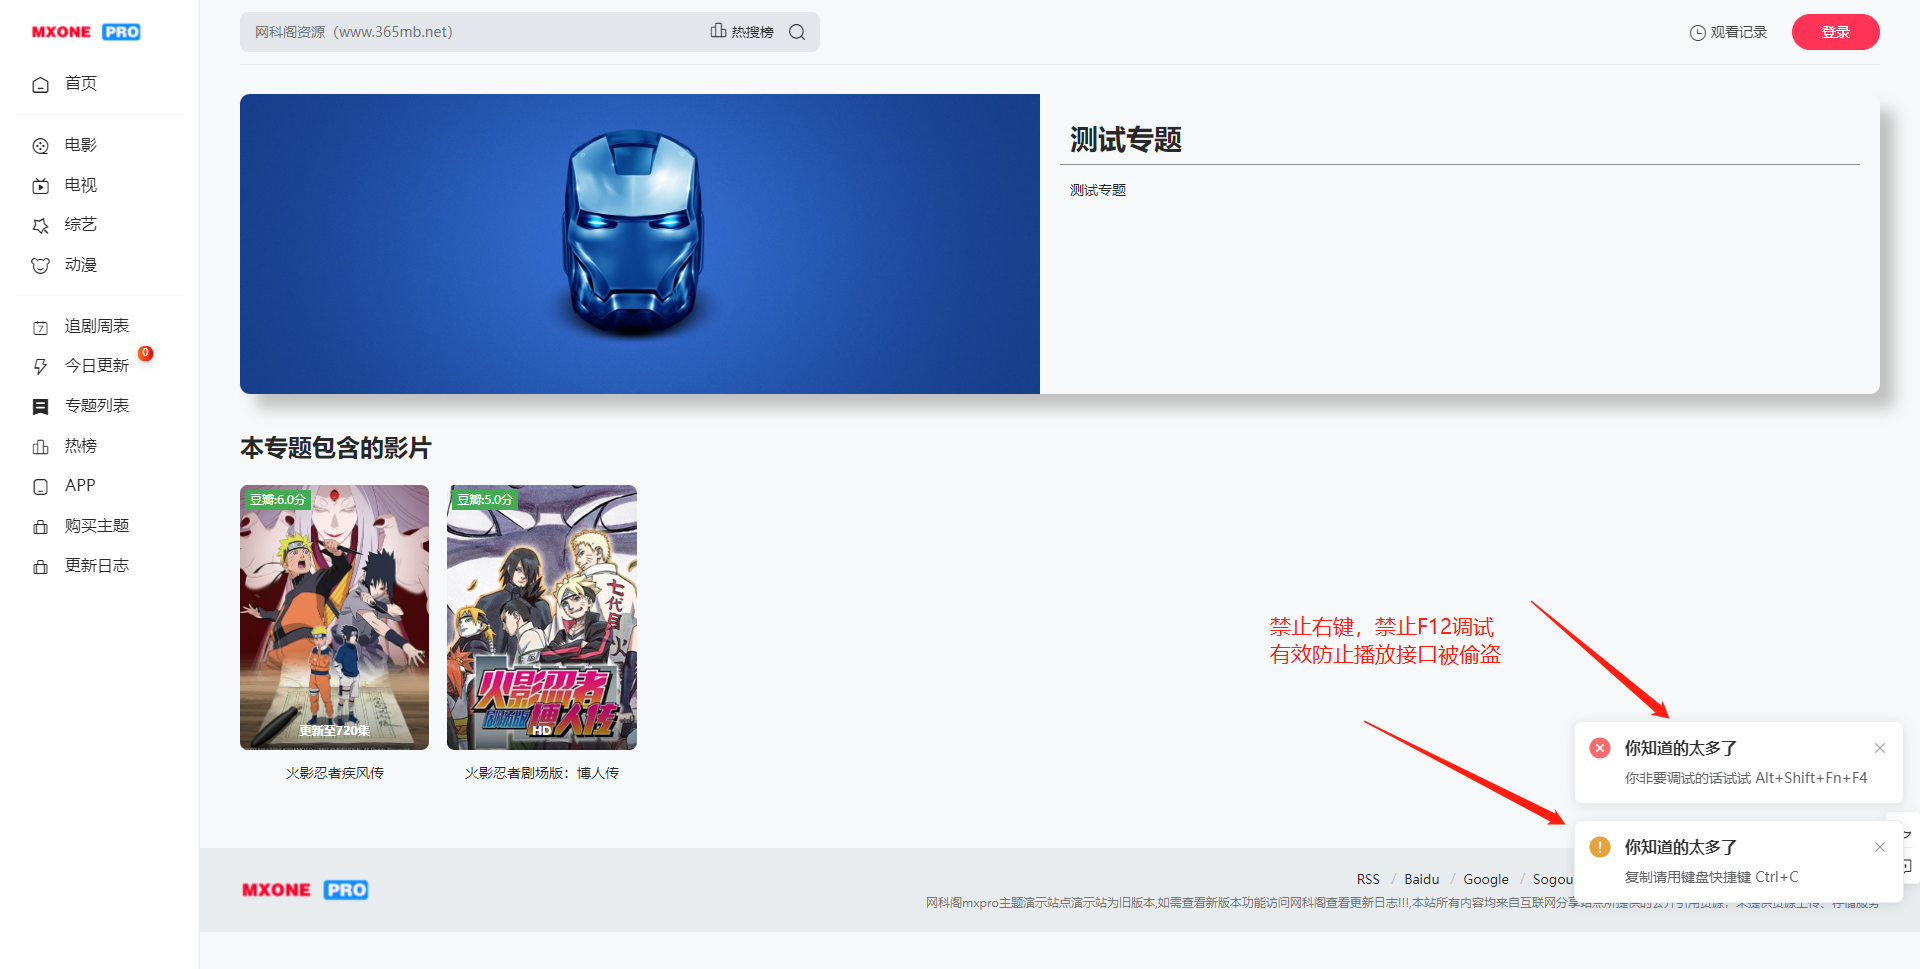Click the 热搜榜 text in search bar

pyautogui.click(x=753, y=32)
